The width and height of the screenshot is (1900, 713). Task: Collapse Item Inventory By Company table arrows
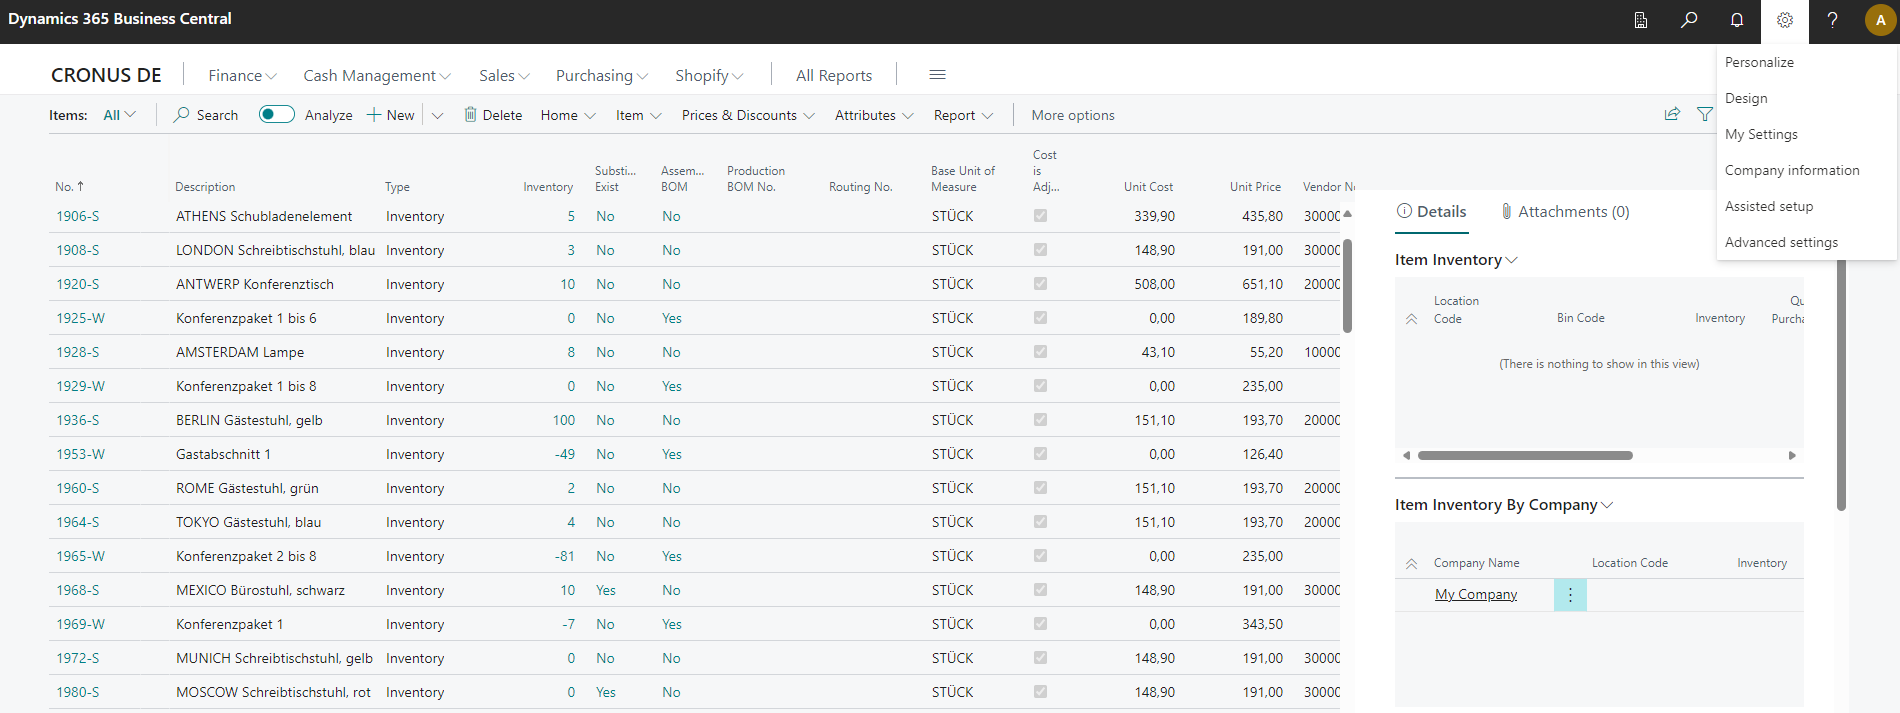[x=1411, y=564]
